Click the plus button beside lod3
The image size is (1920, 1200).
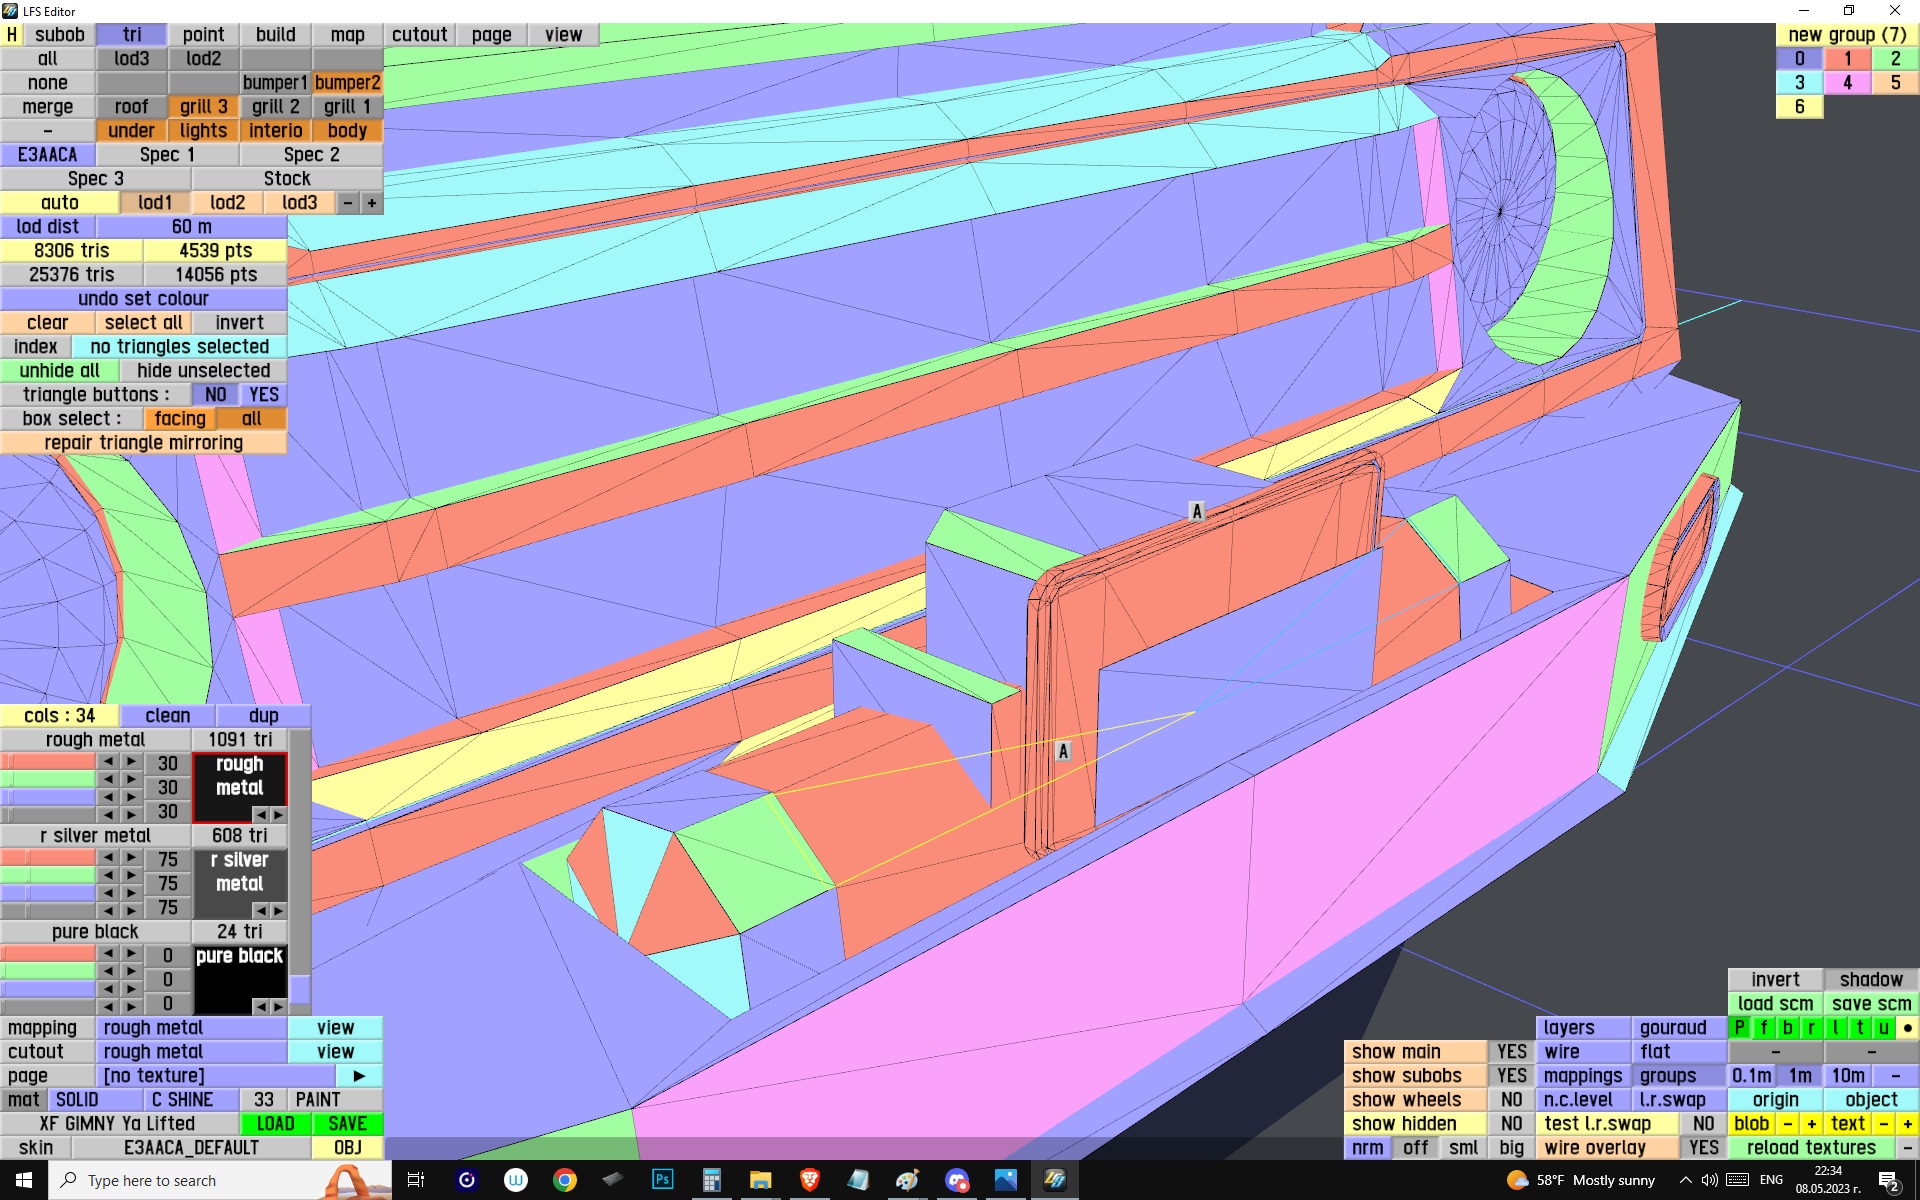[372, 203]
